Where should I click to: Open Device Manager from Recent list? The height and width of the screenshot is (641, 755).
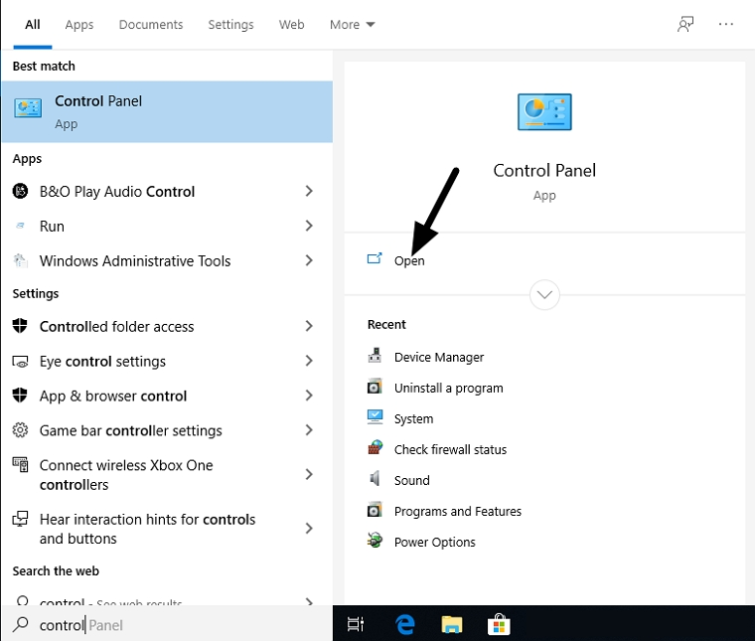coord(438,357)
